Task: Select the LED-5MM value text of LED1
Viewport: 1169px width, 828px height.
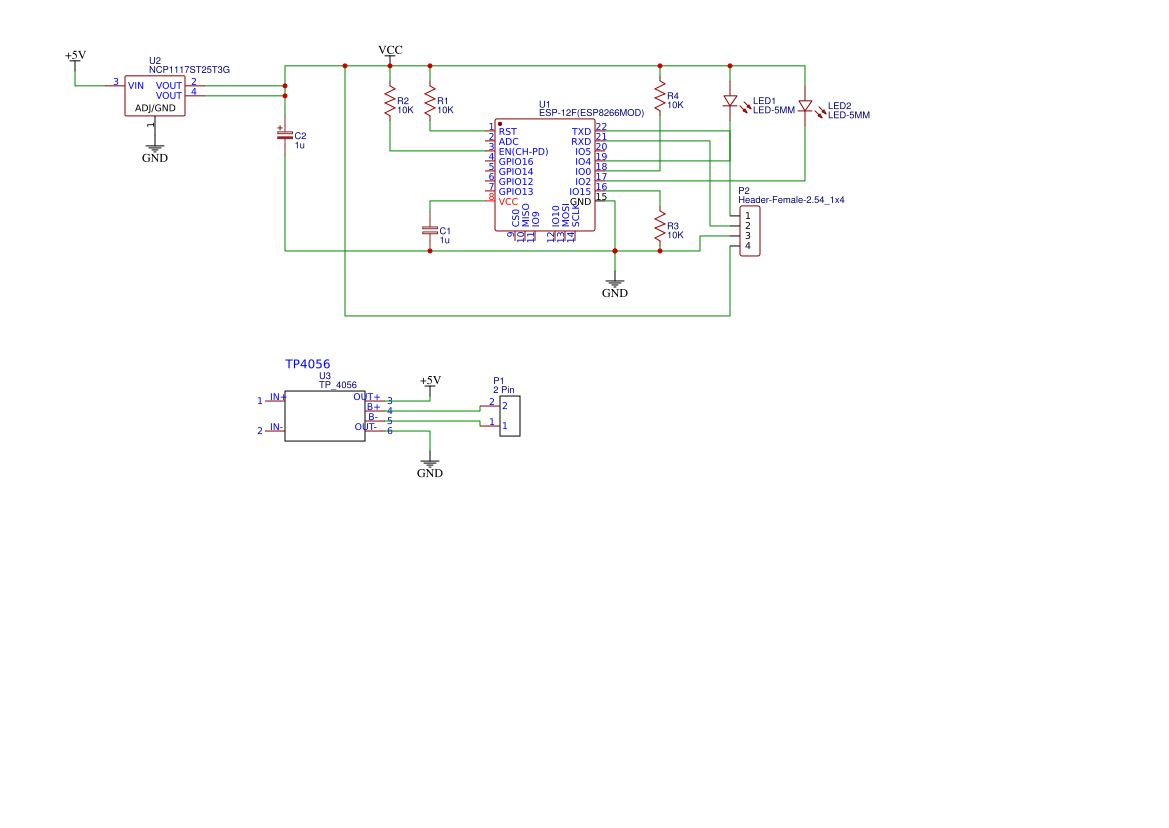Action: coord(774,110)
